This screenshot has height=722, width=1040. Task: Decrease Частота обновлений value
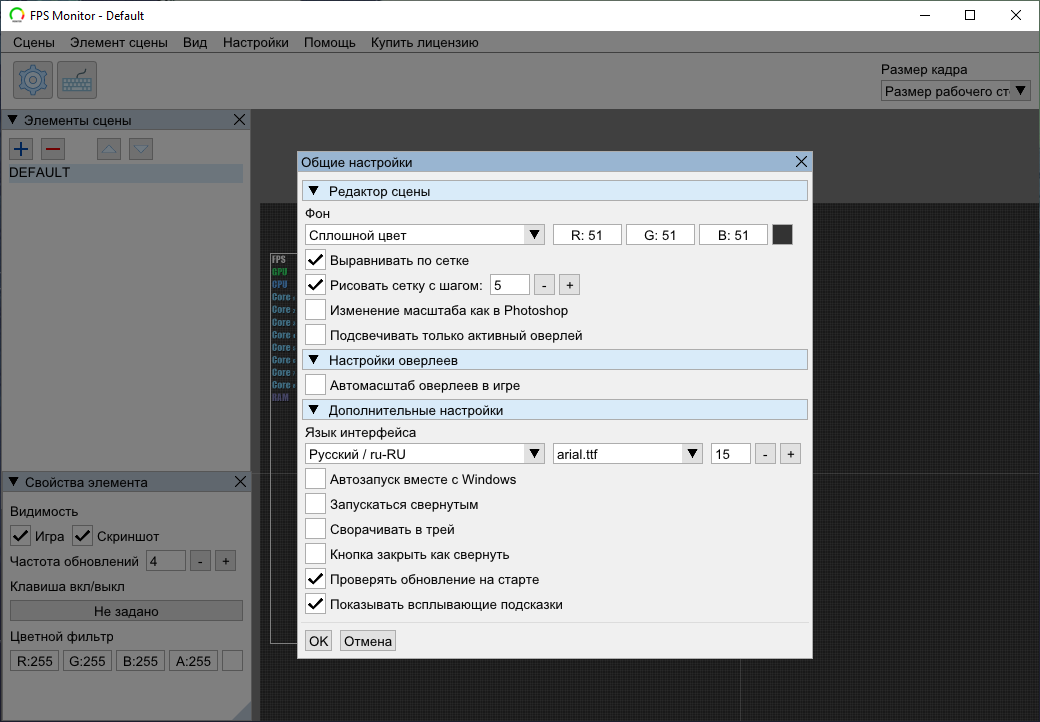click(x=200, y=562)
